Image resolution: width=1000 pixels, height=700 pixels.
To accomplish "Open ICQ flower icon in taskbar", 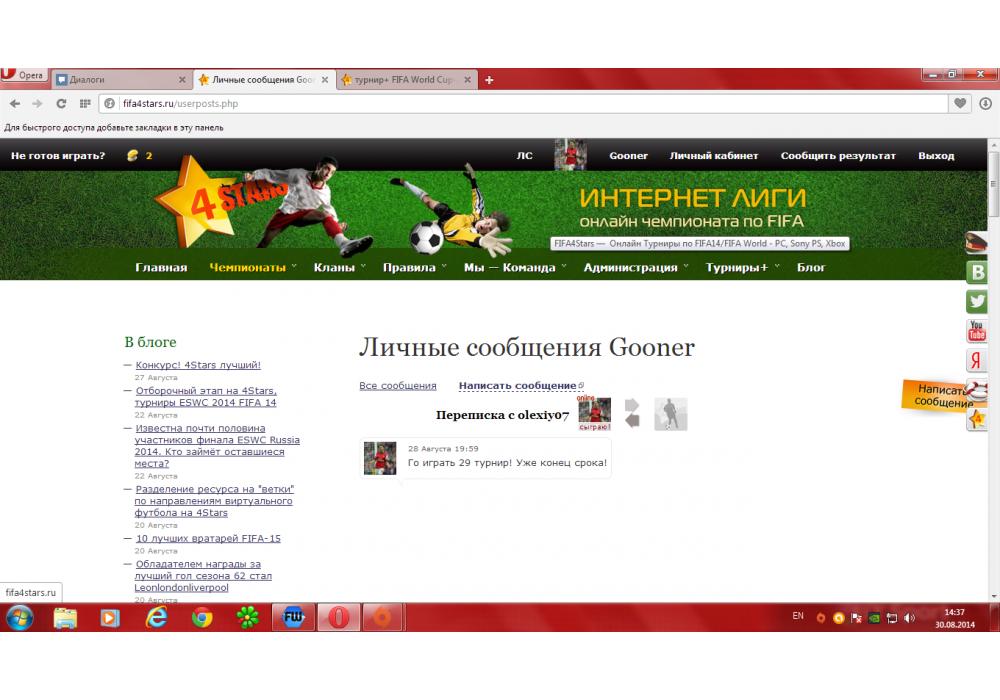I will click(x=247, y=618).
